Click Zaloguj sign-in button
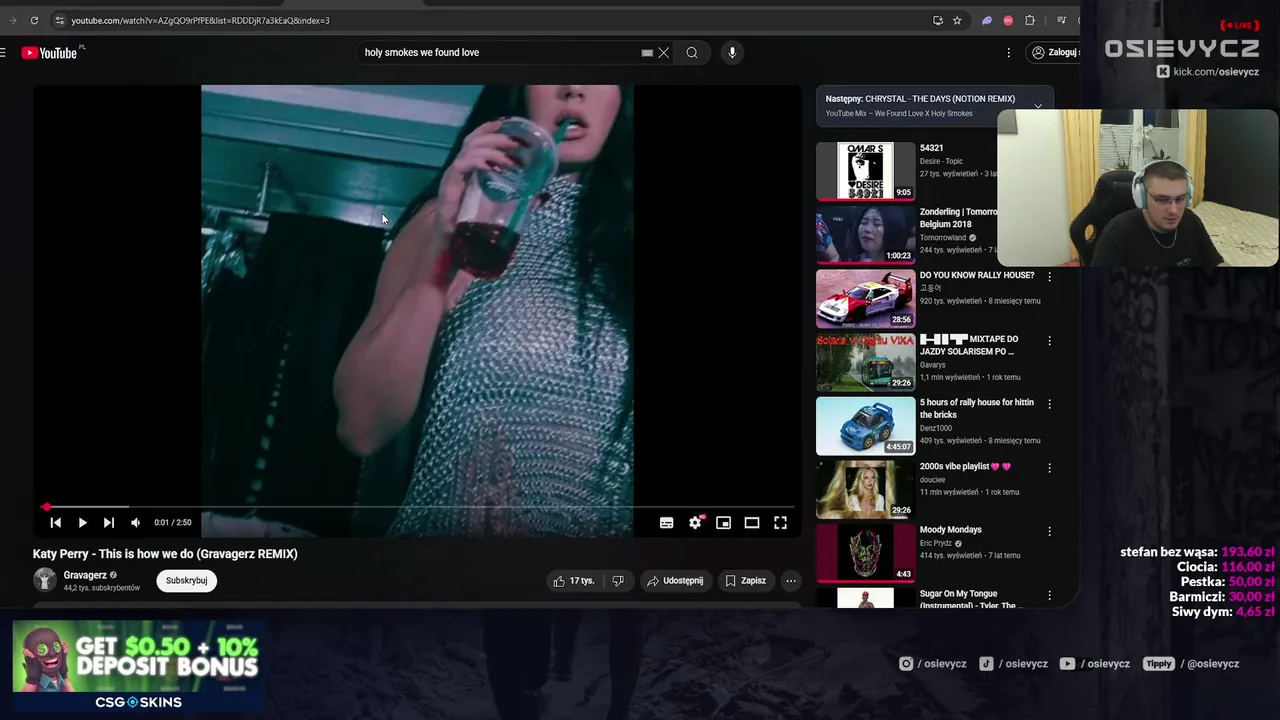 (1055, 53)
